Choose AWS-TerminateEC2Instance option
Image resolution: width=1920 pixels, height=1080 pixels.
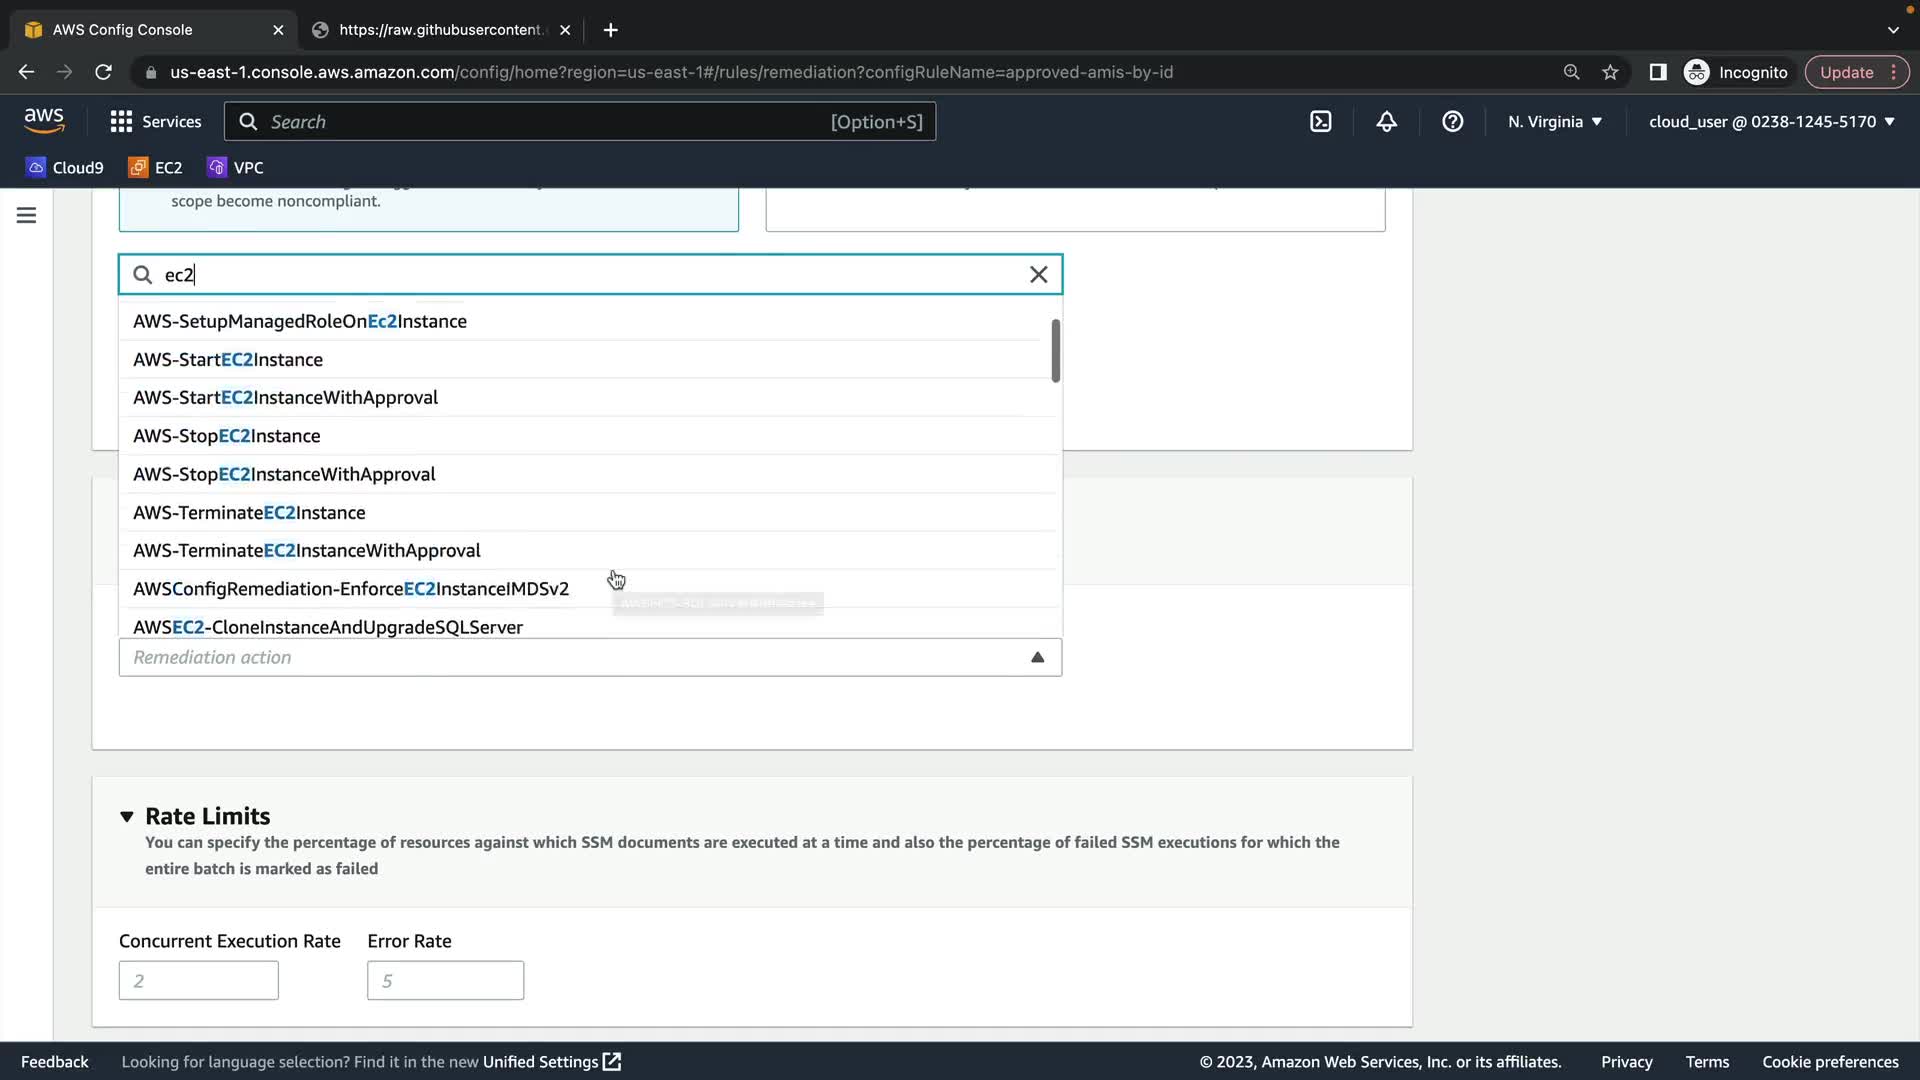click(249, 512)
